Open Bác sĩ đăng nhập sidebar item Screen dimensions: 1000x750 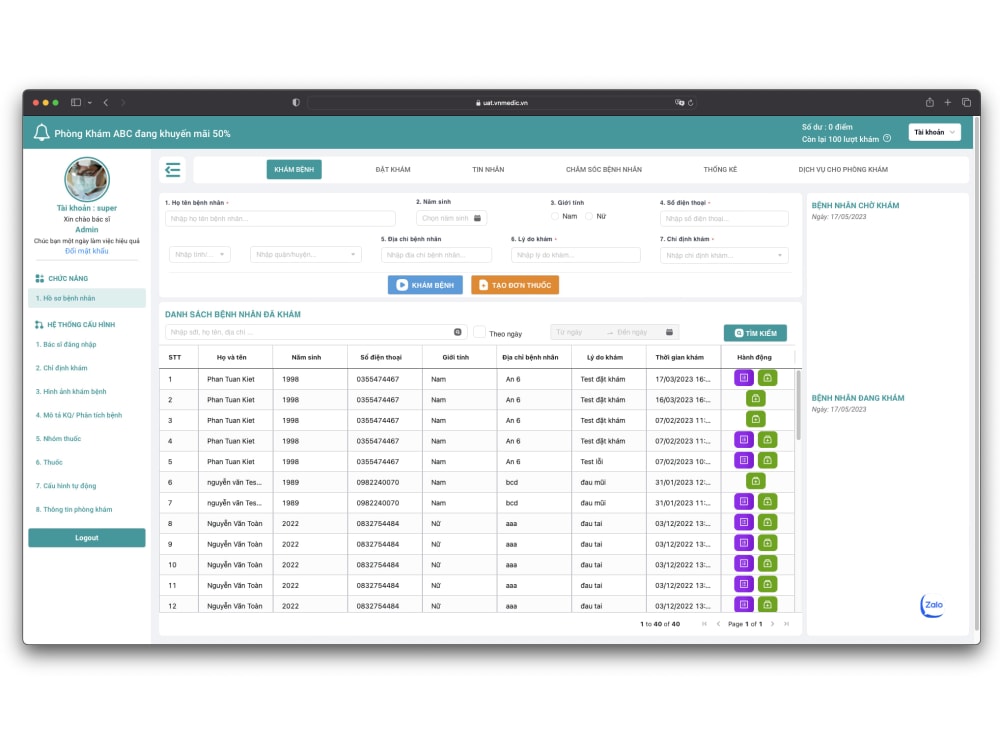click(66, 344)
